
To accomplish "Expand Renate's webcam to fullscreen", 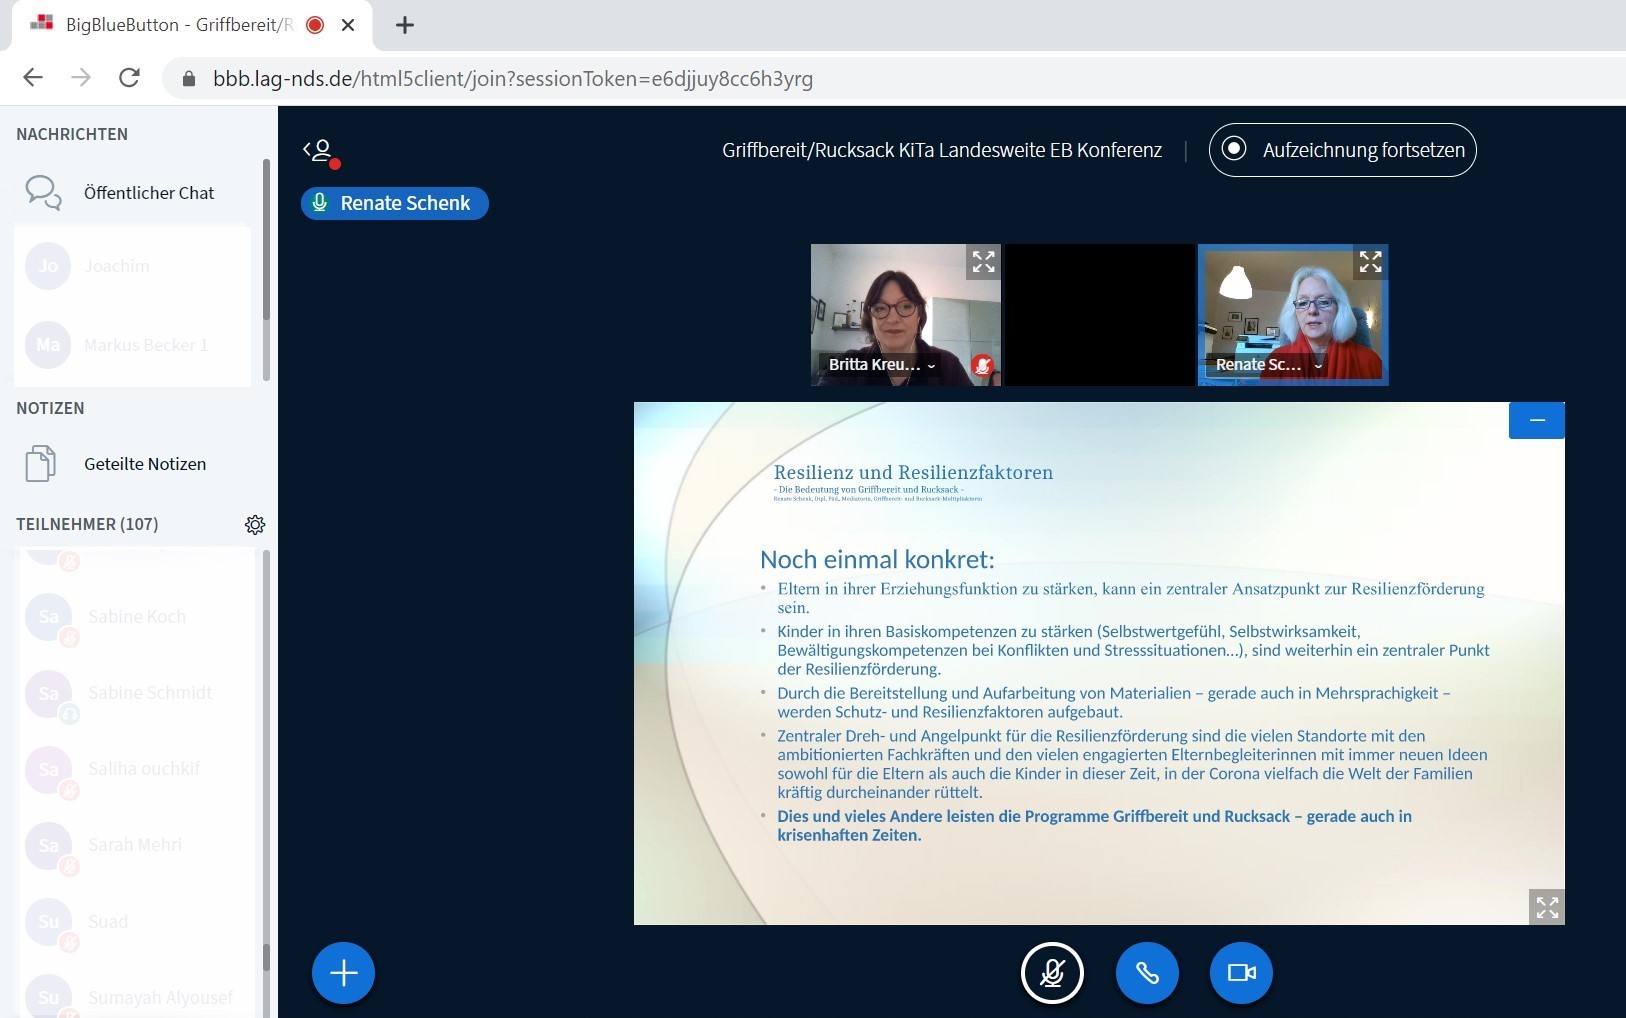I will pos(1370,262).
